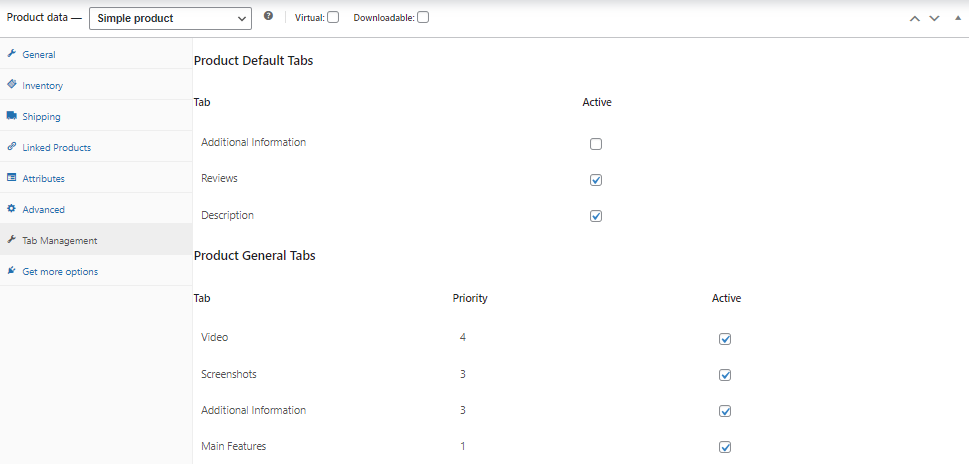Go to the Linked Products section
969x464 pixels.
[x=56, y=148]
